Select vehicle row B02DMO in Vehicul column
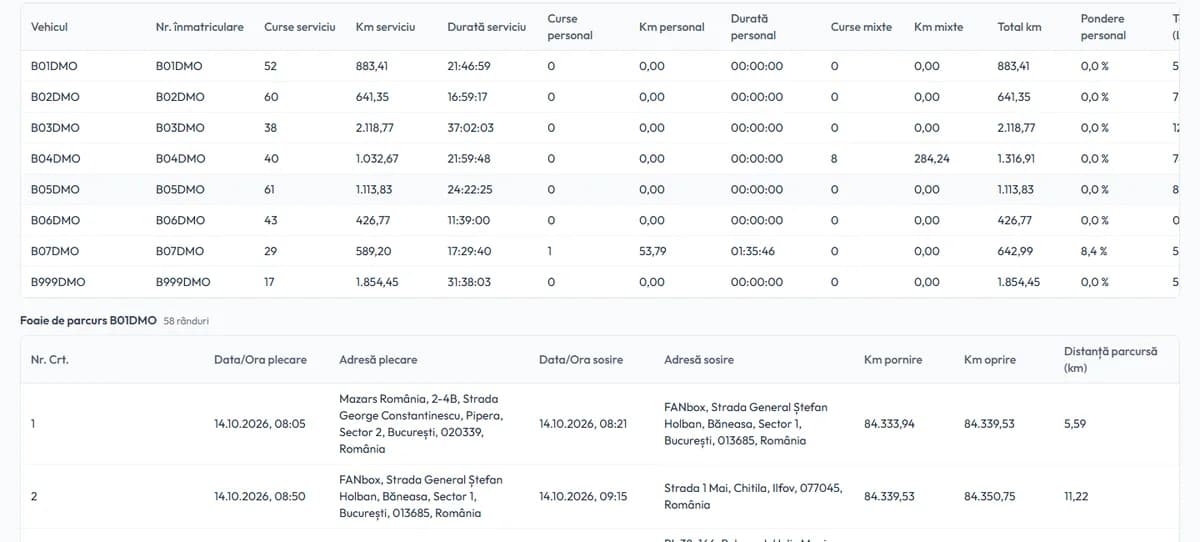This screenshot has height=542, width=1200. (55, 97)
